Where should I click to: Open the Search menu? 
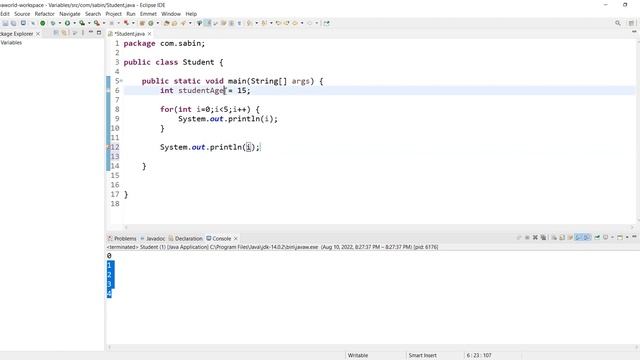pyautogui.click(x=93, y=14)
